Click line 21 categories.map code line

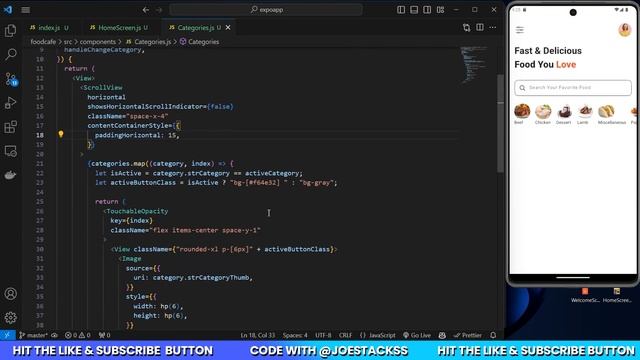pos(161,164)
